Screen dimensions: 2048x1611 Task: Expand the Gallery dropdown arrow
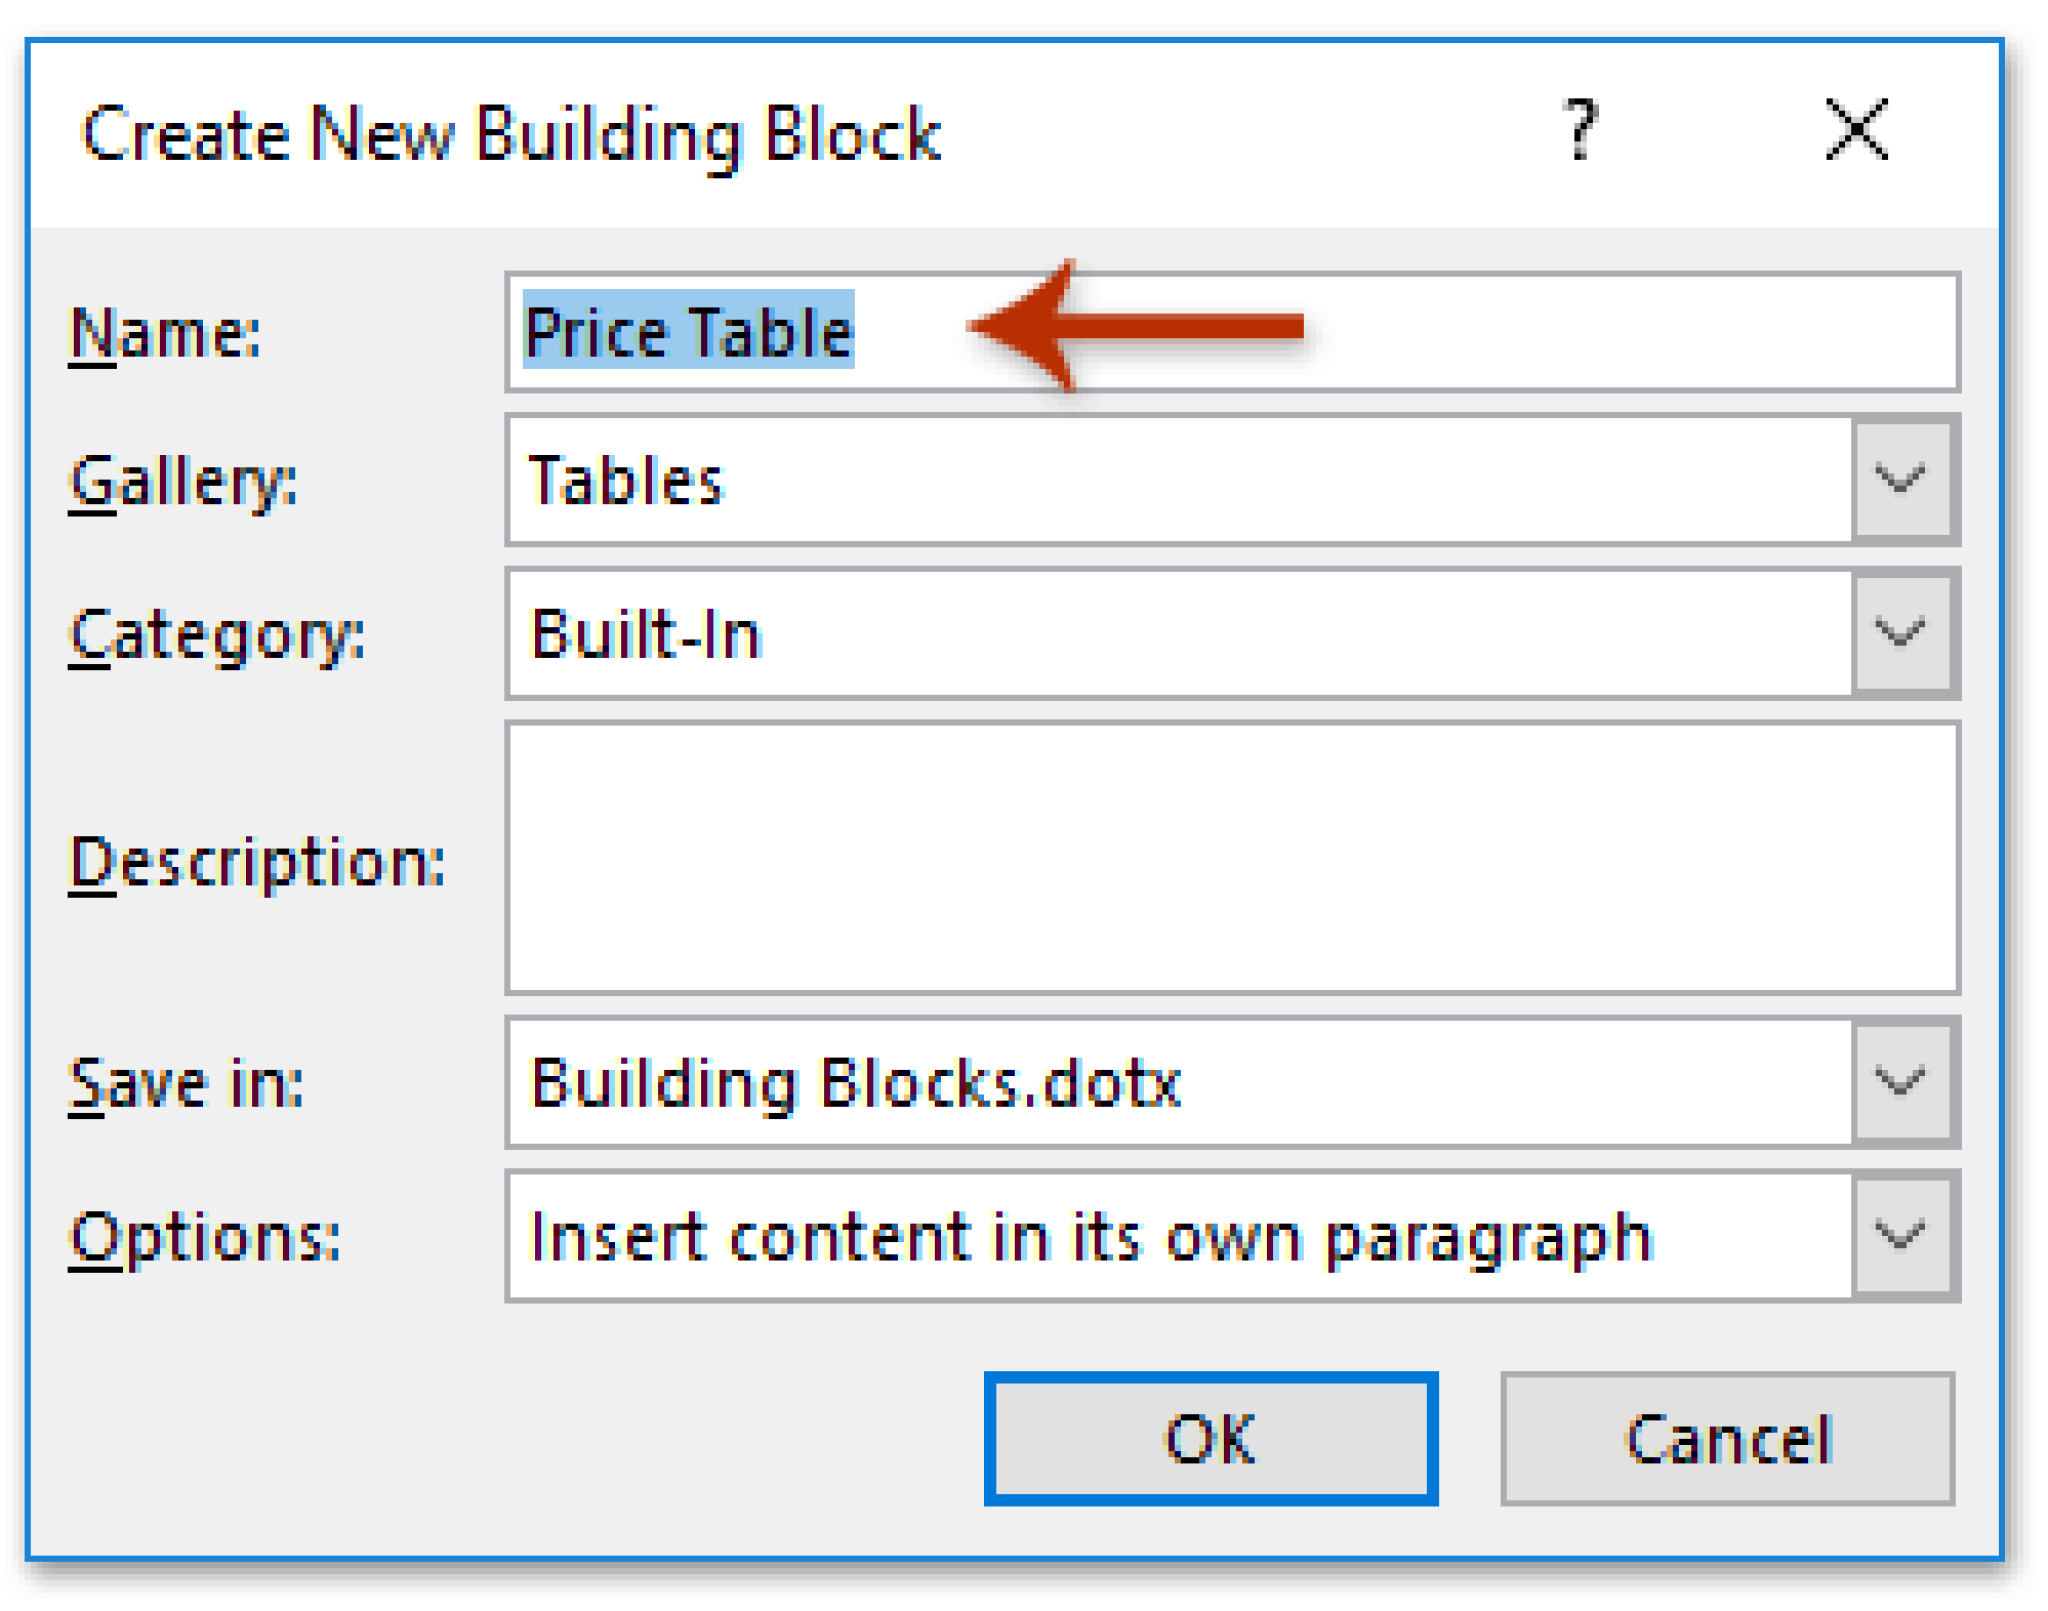1901,480
